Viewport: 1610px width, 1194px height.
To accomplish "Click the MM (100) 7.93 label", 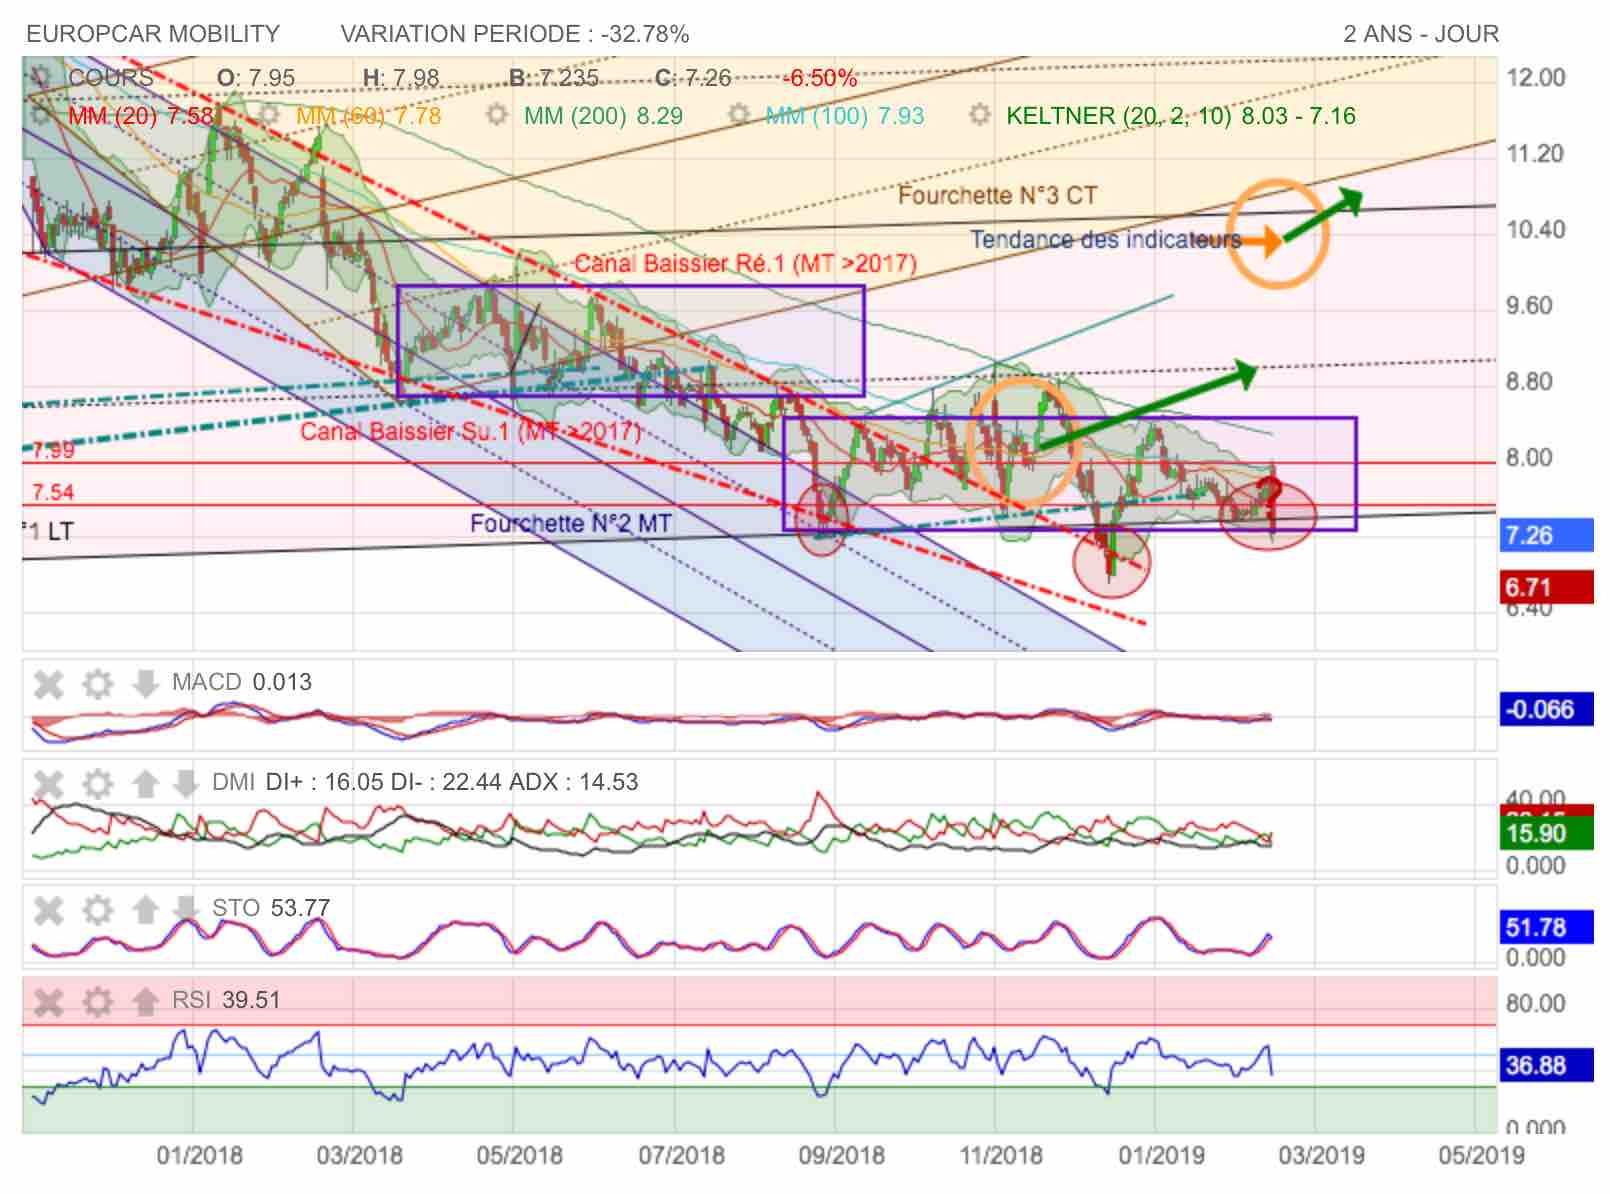I will tap(845, 116).
